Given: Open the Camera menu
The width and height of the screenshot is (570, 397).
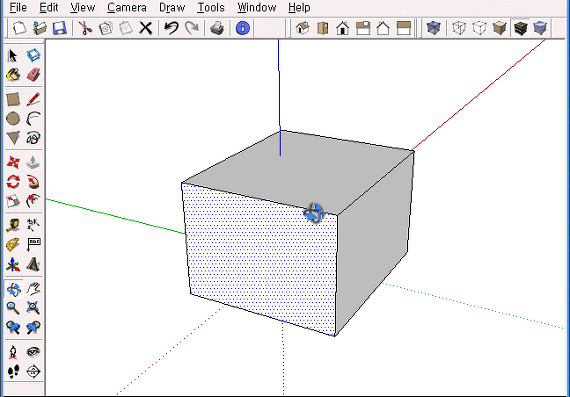Looking at the screenshot, I should pos(127,8).
